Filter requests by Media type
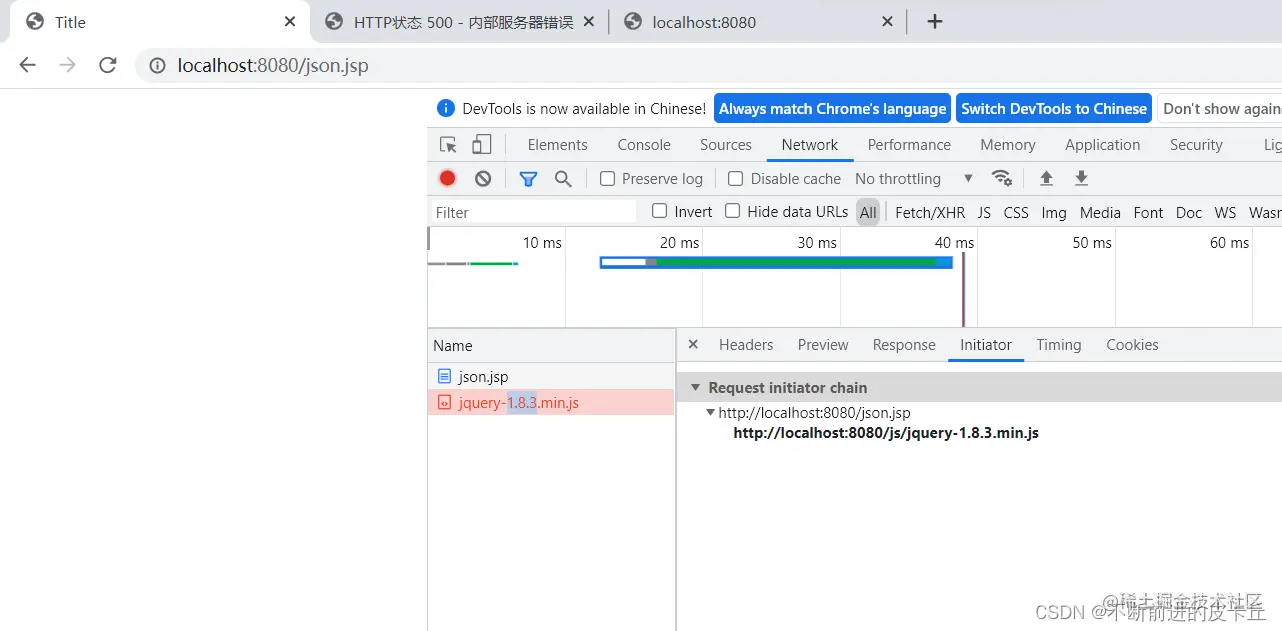 (1100, 212)
